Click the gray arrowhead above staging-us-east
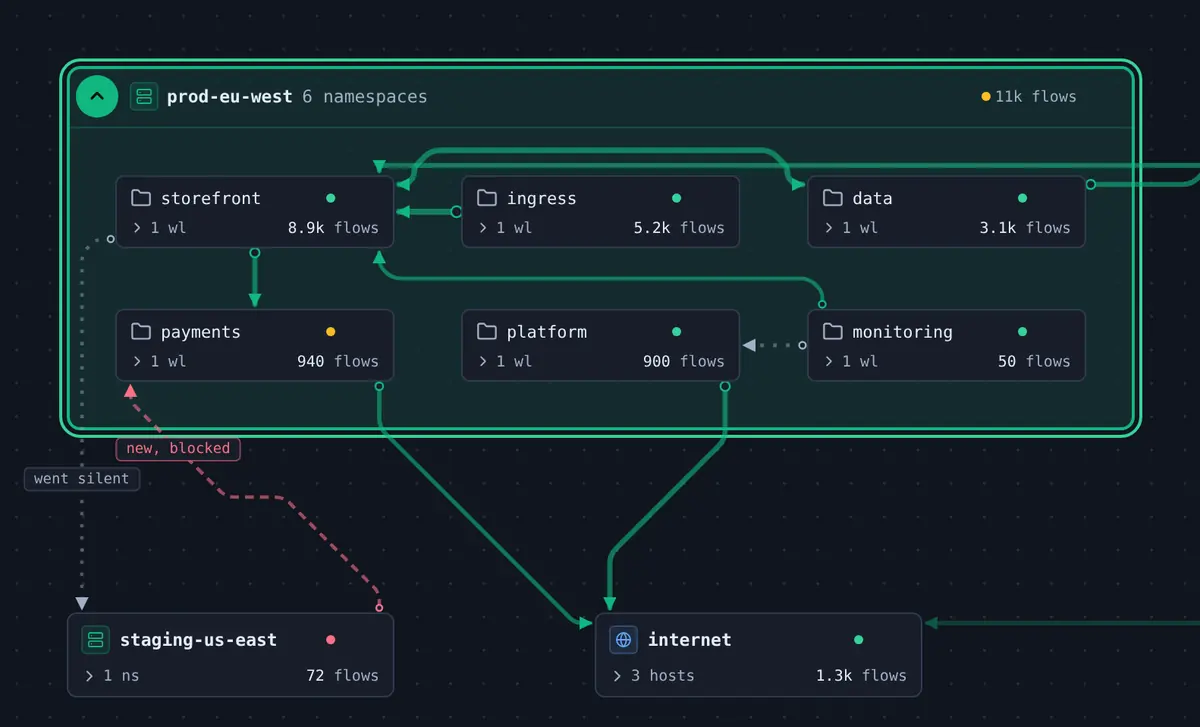 click(82, 603)
